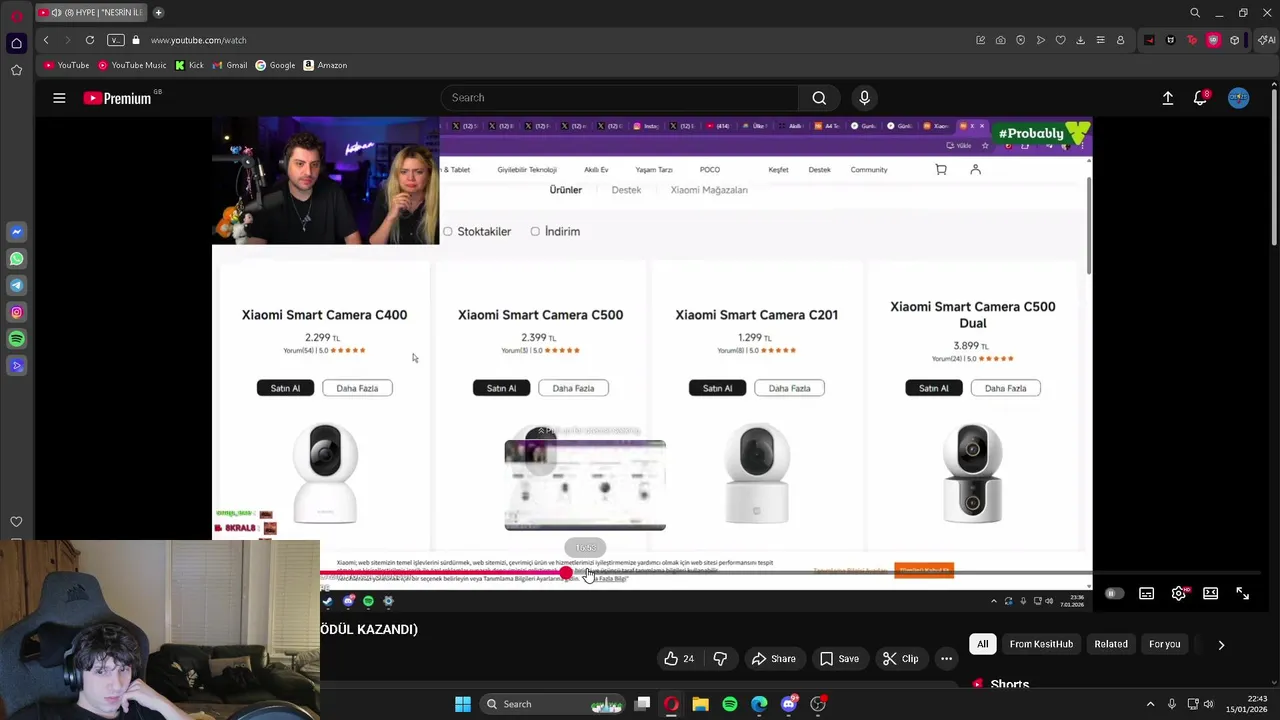Click the address bar URL youtube.com/watch

pos(198,40)
